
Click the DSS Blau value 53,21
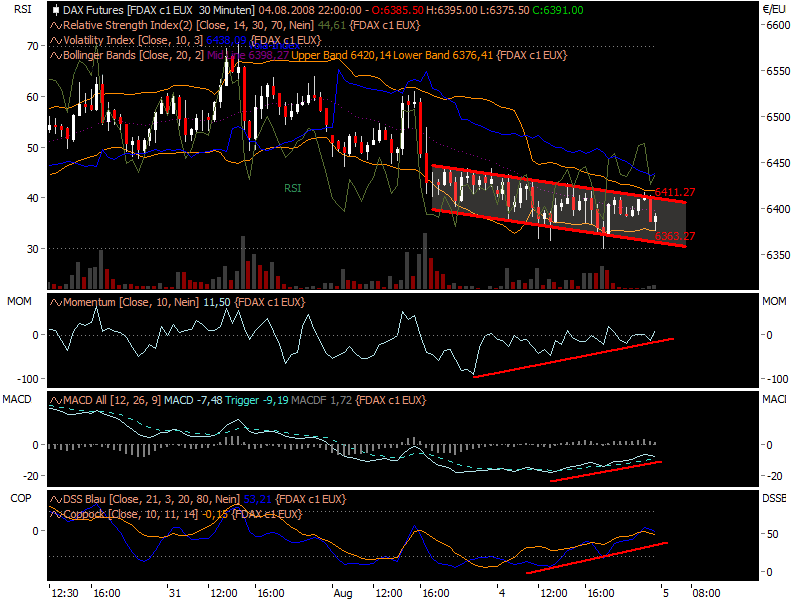point(258,499)
